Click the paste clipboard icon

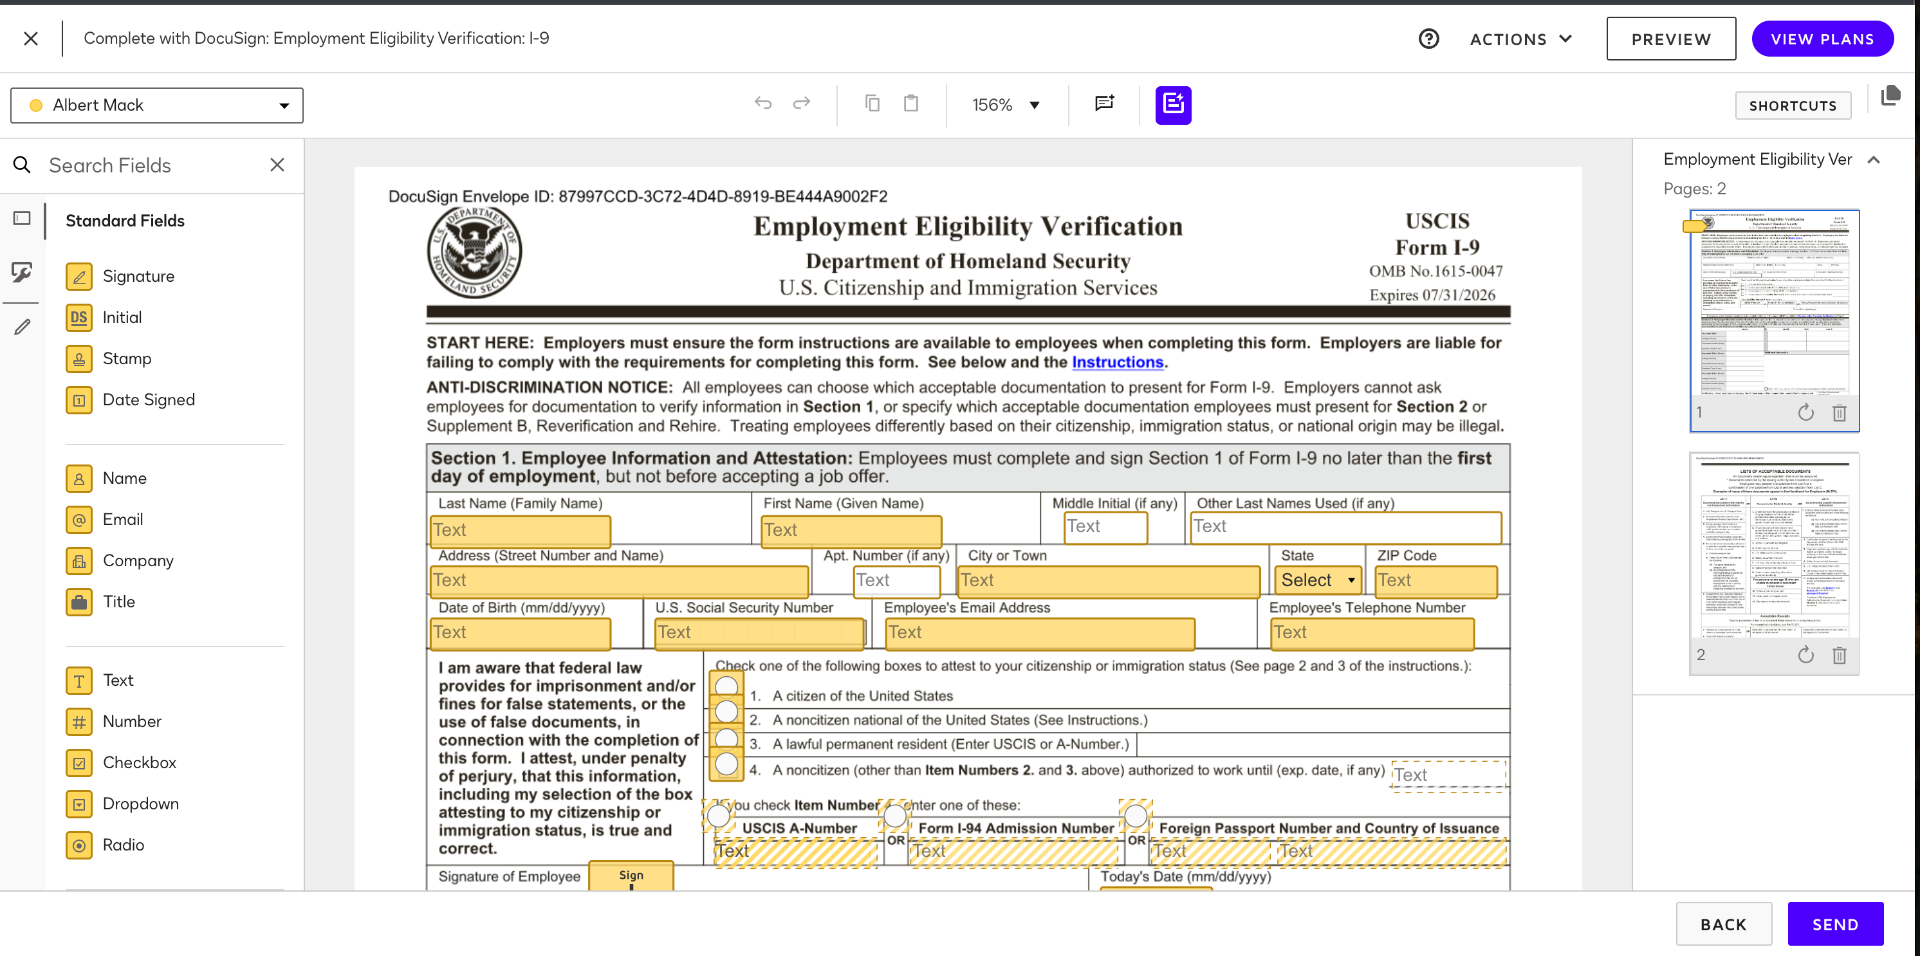[x=911, y=103]
